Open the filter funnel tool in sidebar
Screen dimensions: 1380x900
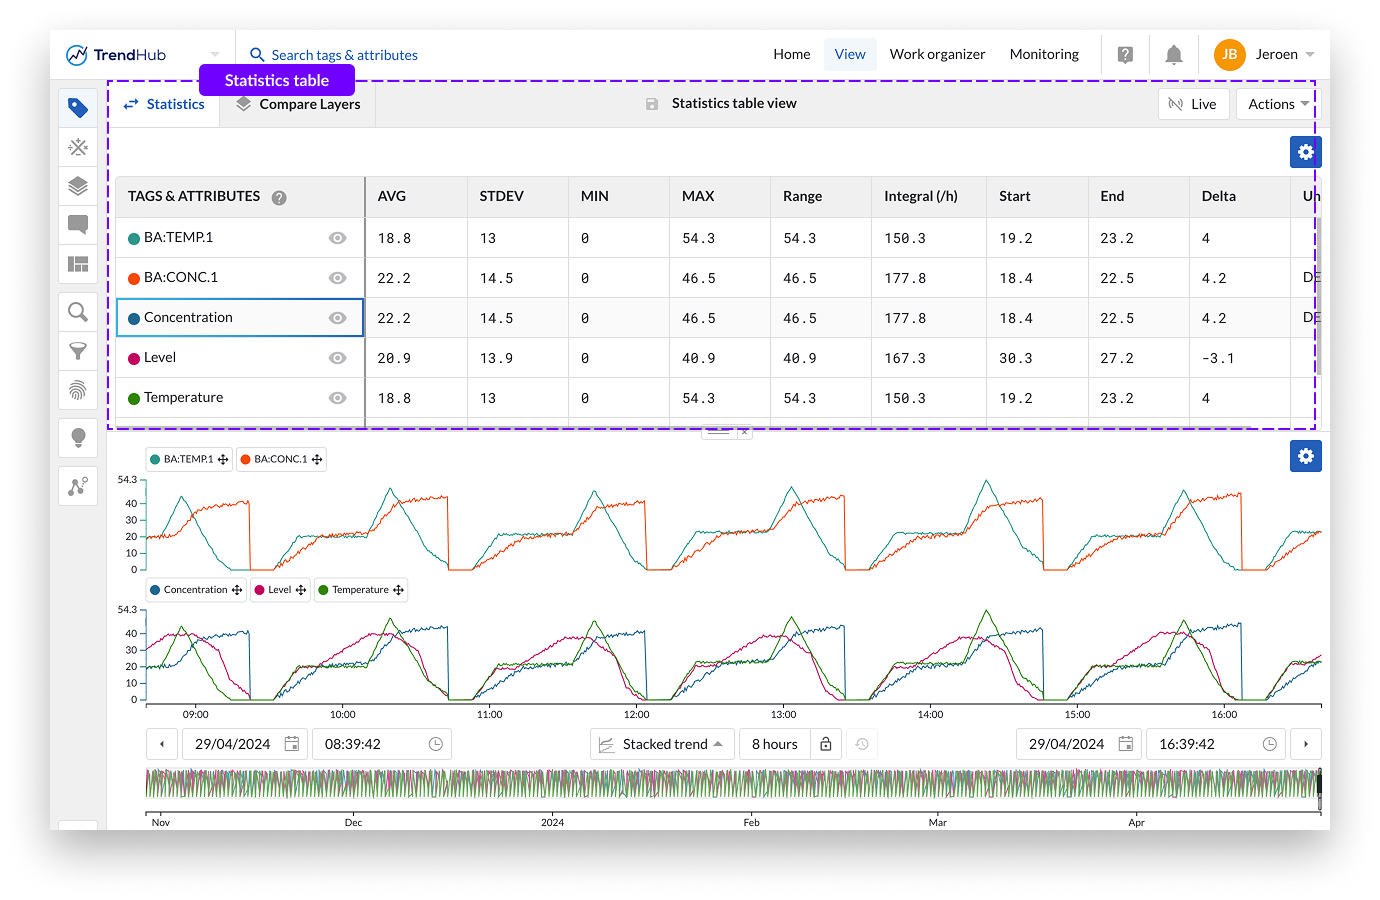tap(78, 351)
